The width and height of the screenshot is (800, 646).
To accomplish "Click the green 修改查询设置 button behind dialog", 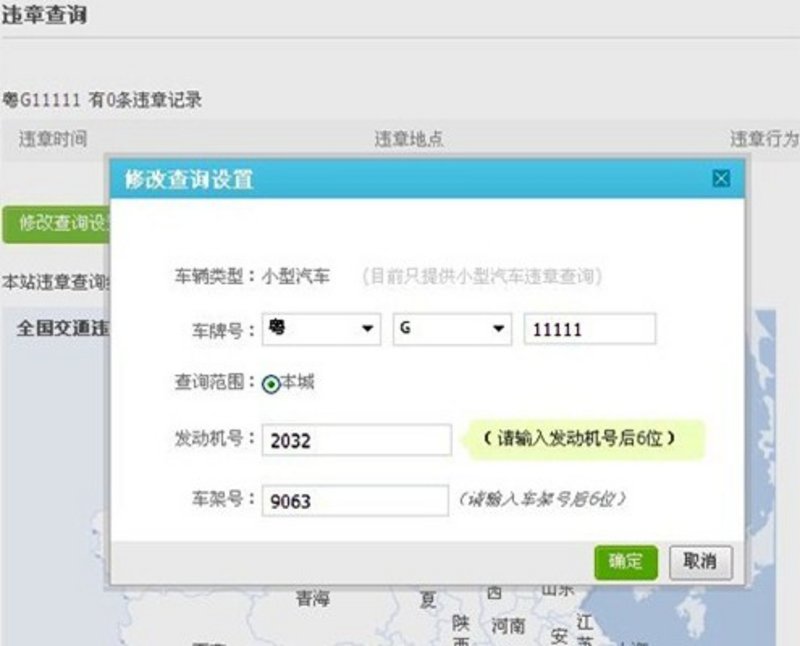I will (55, 224).
